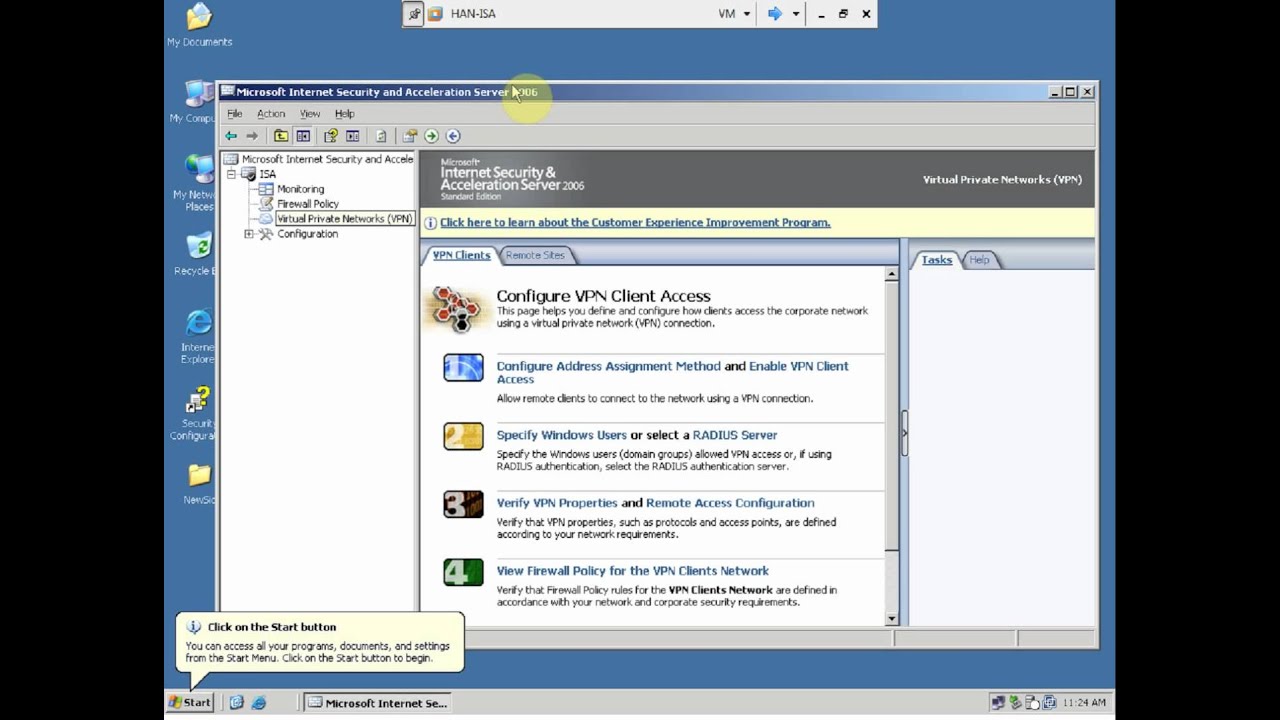Viewport: 1280px width, 720px height.
Task: Select Virtual Private Networks (VPN) tree node
Action: coord(344,219)
